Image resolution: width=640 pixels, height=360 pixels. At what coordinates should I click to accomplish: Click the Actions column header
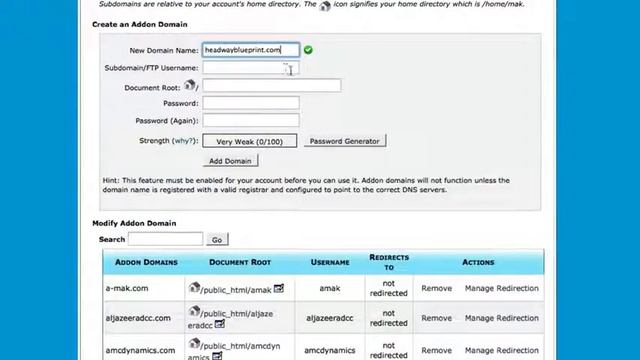pos(478,262)
